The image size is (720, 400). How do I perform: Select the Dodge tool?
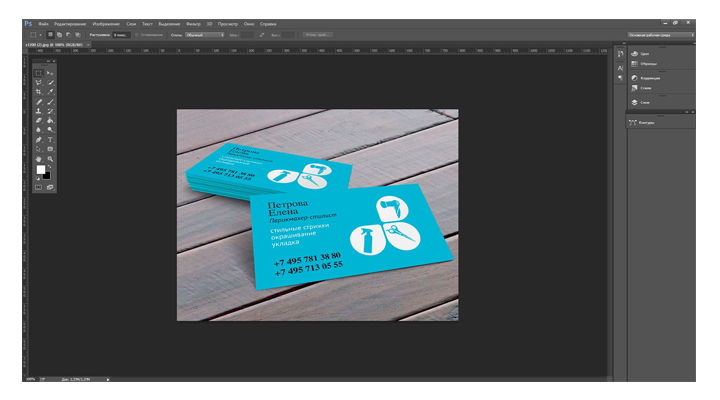click(x=50, y=130)
